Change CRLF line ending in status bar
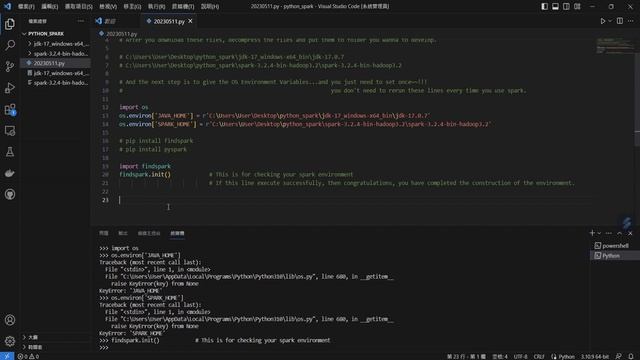 pos(539,356)
